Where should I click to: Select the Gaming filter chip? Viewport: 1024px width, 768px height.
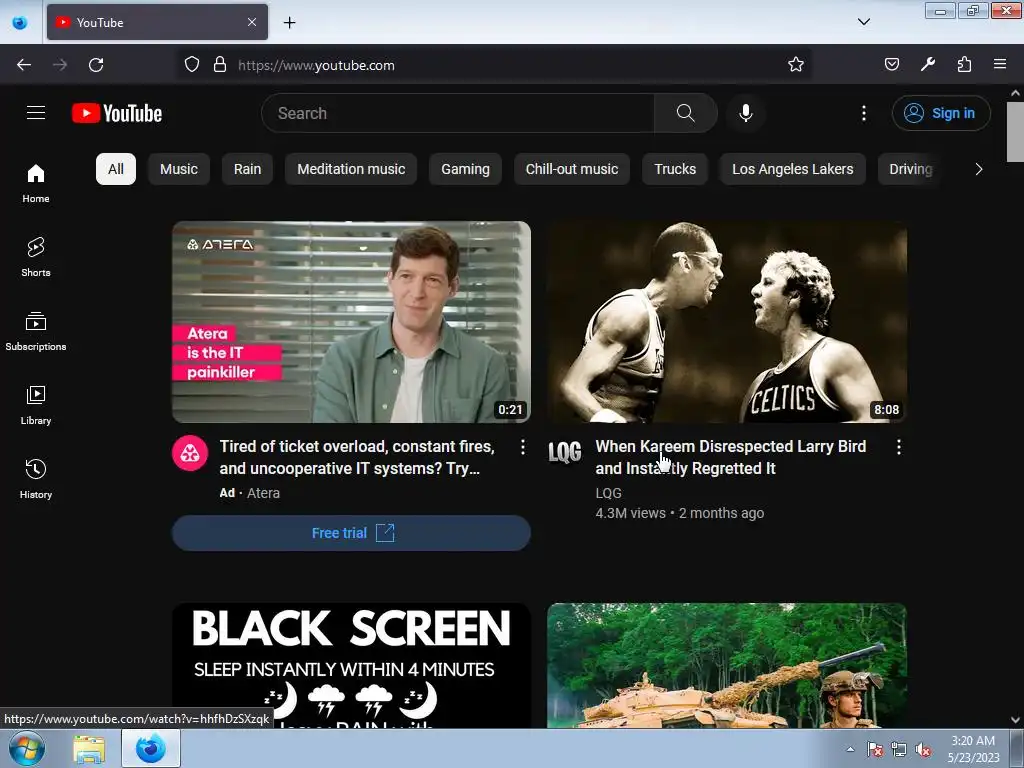(x=465, y=169)
